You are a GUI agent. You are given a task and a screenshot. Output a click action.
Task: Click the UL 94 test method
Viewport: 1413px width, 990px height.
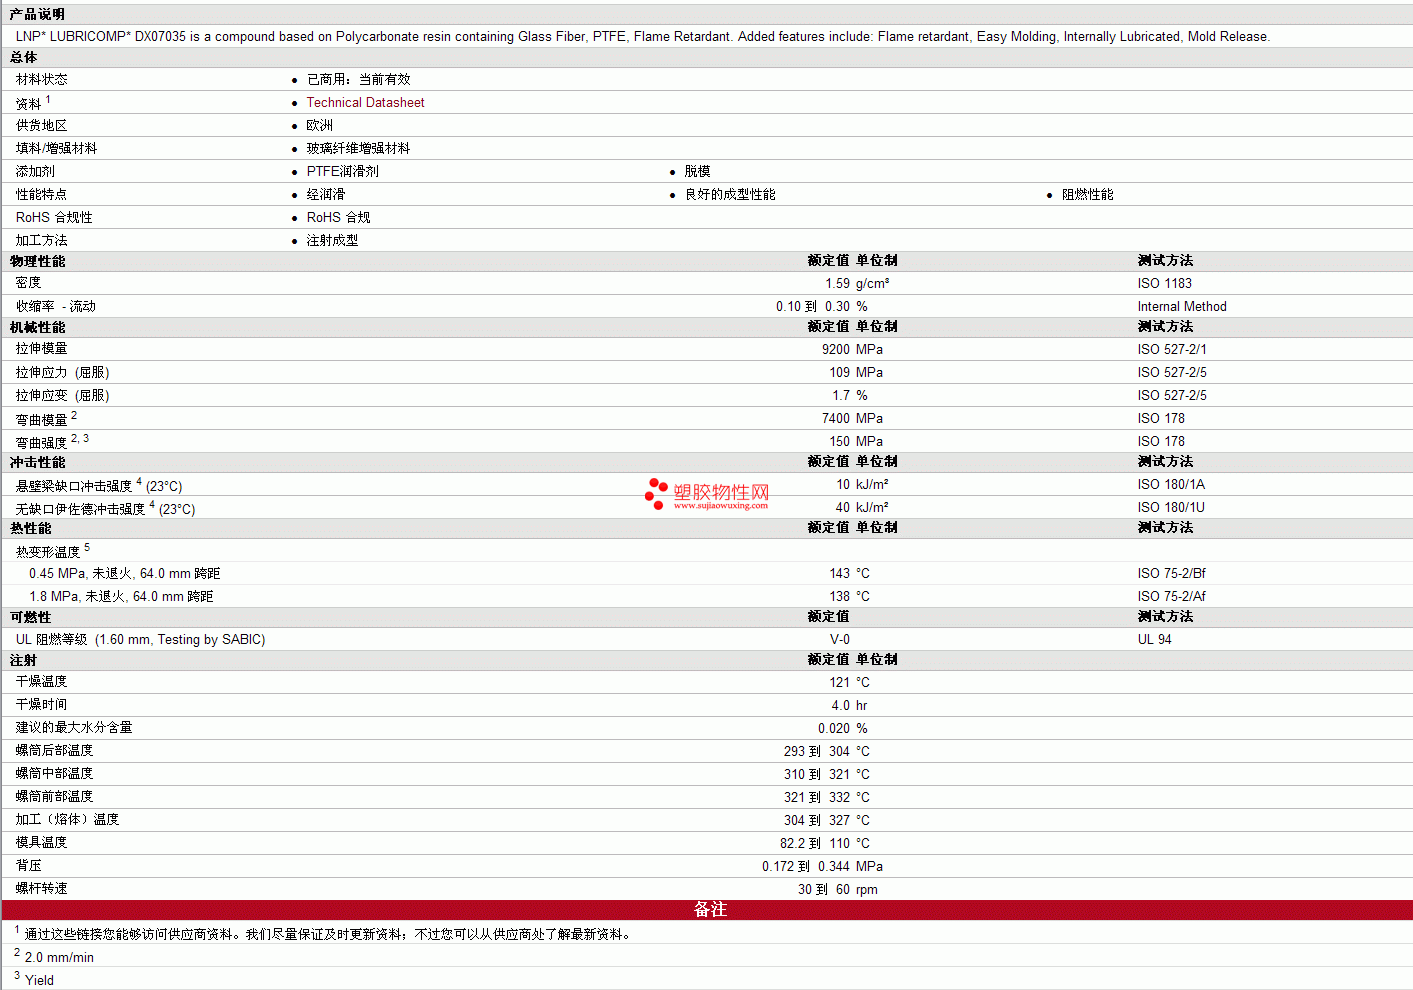1155,639
